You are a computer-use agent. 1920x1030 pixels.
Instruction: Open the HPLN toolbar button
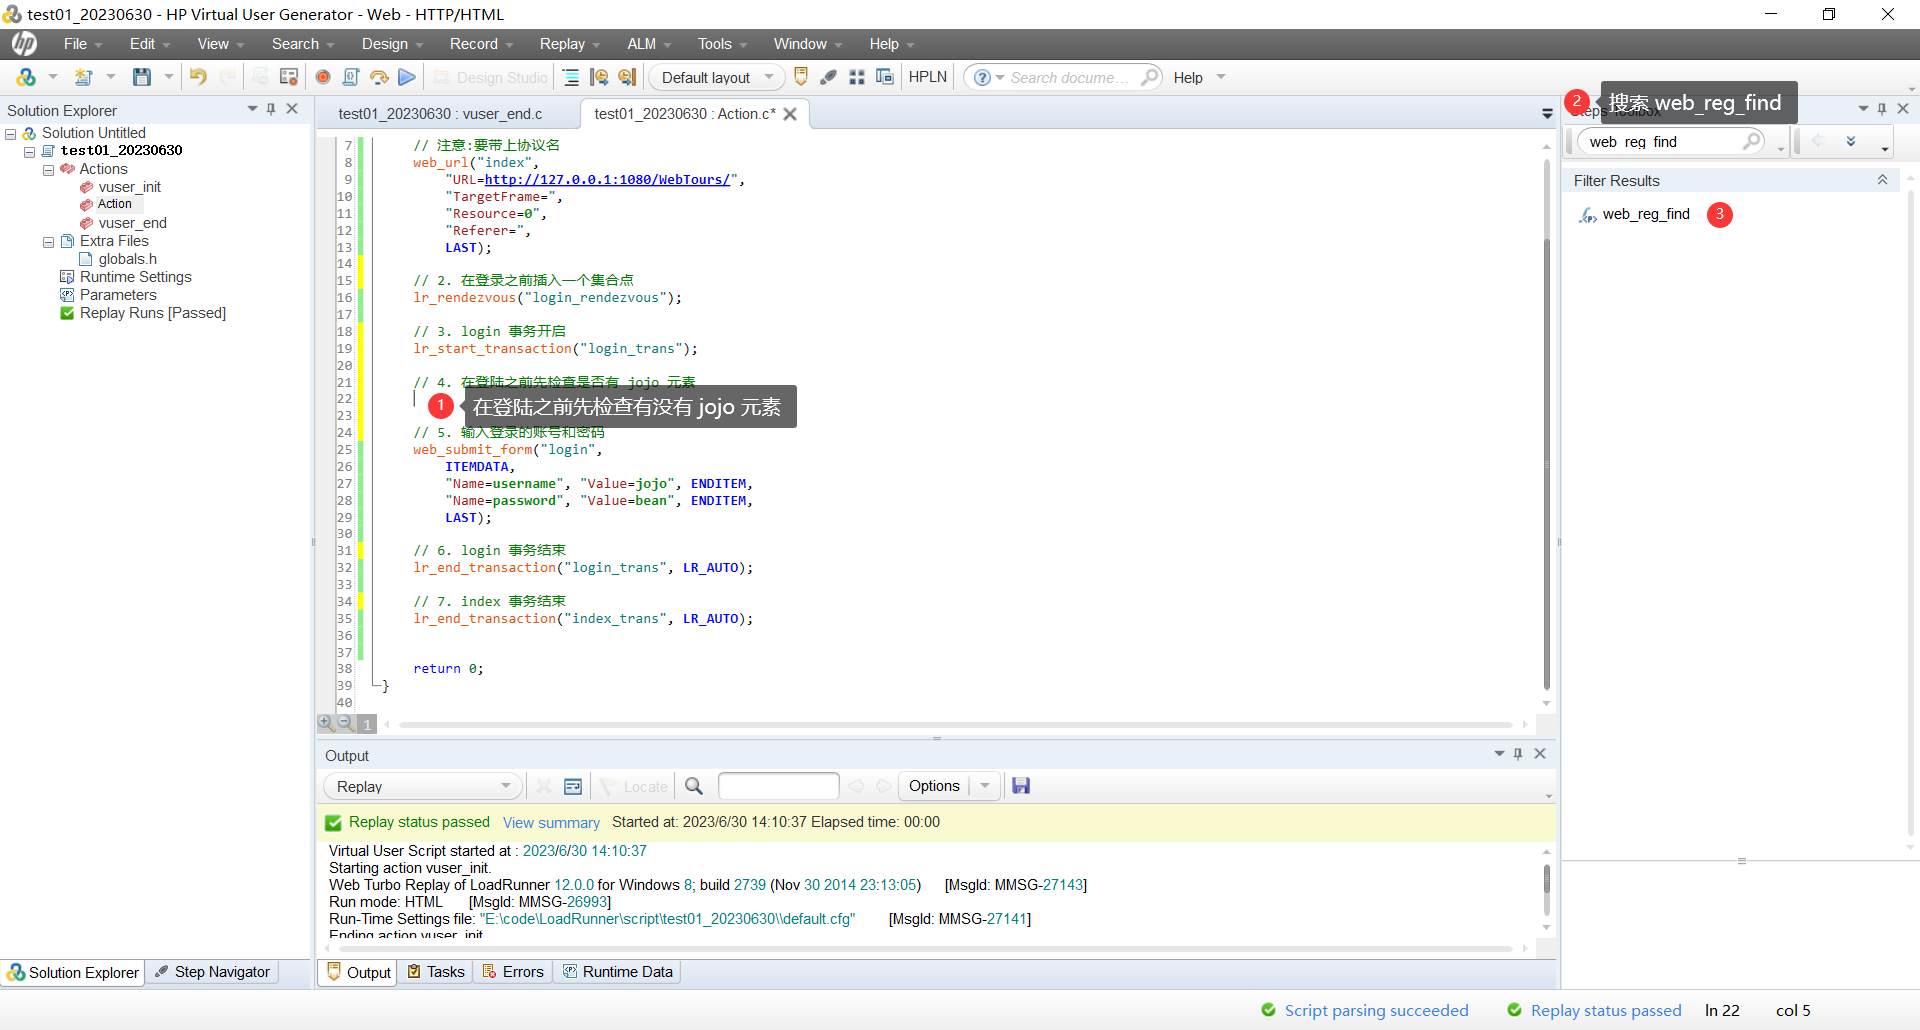pyautogui.click(x=928, y=77)
